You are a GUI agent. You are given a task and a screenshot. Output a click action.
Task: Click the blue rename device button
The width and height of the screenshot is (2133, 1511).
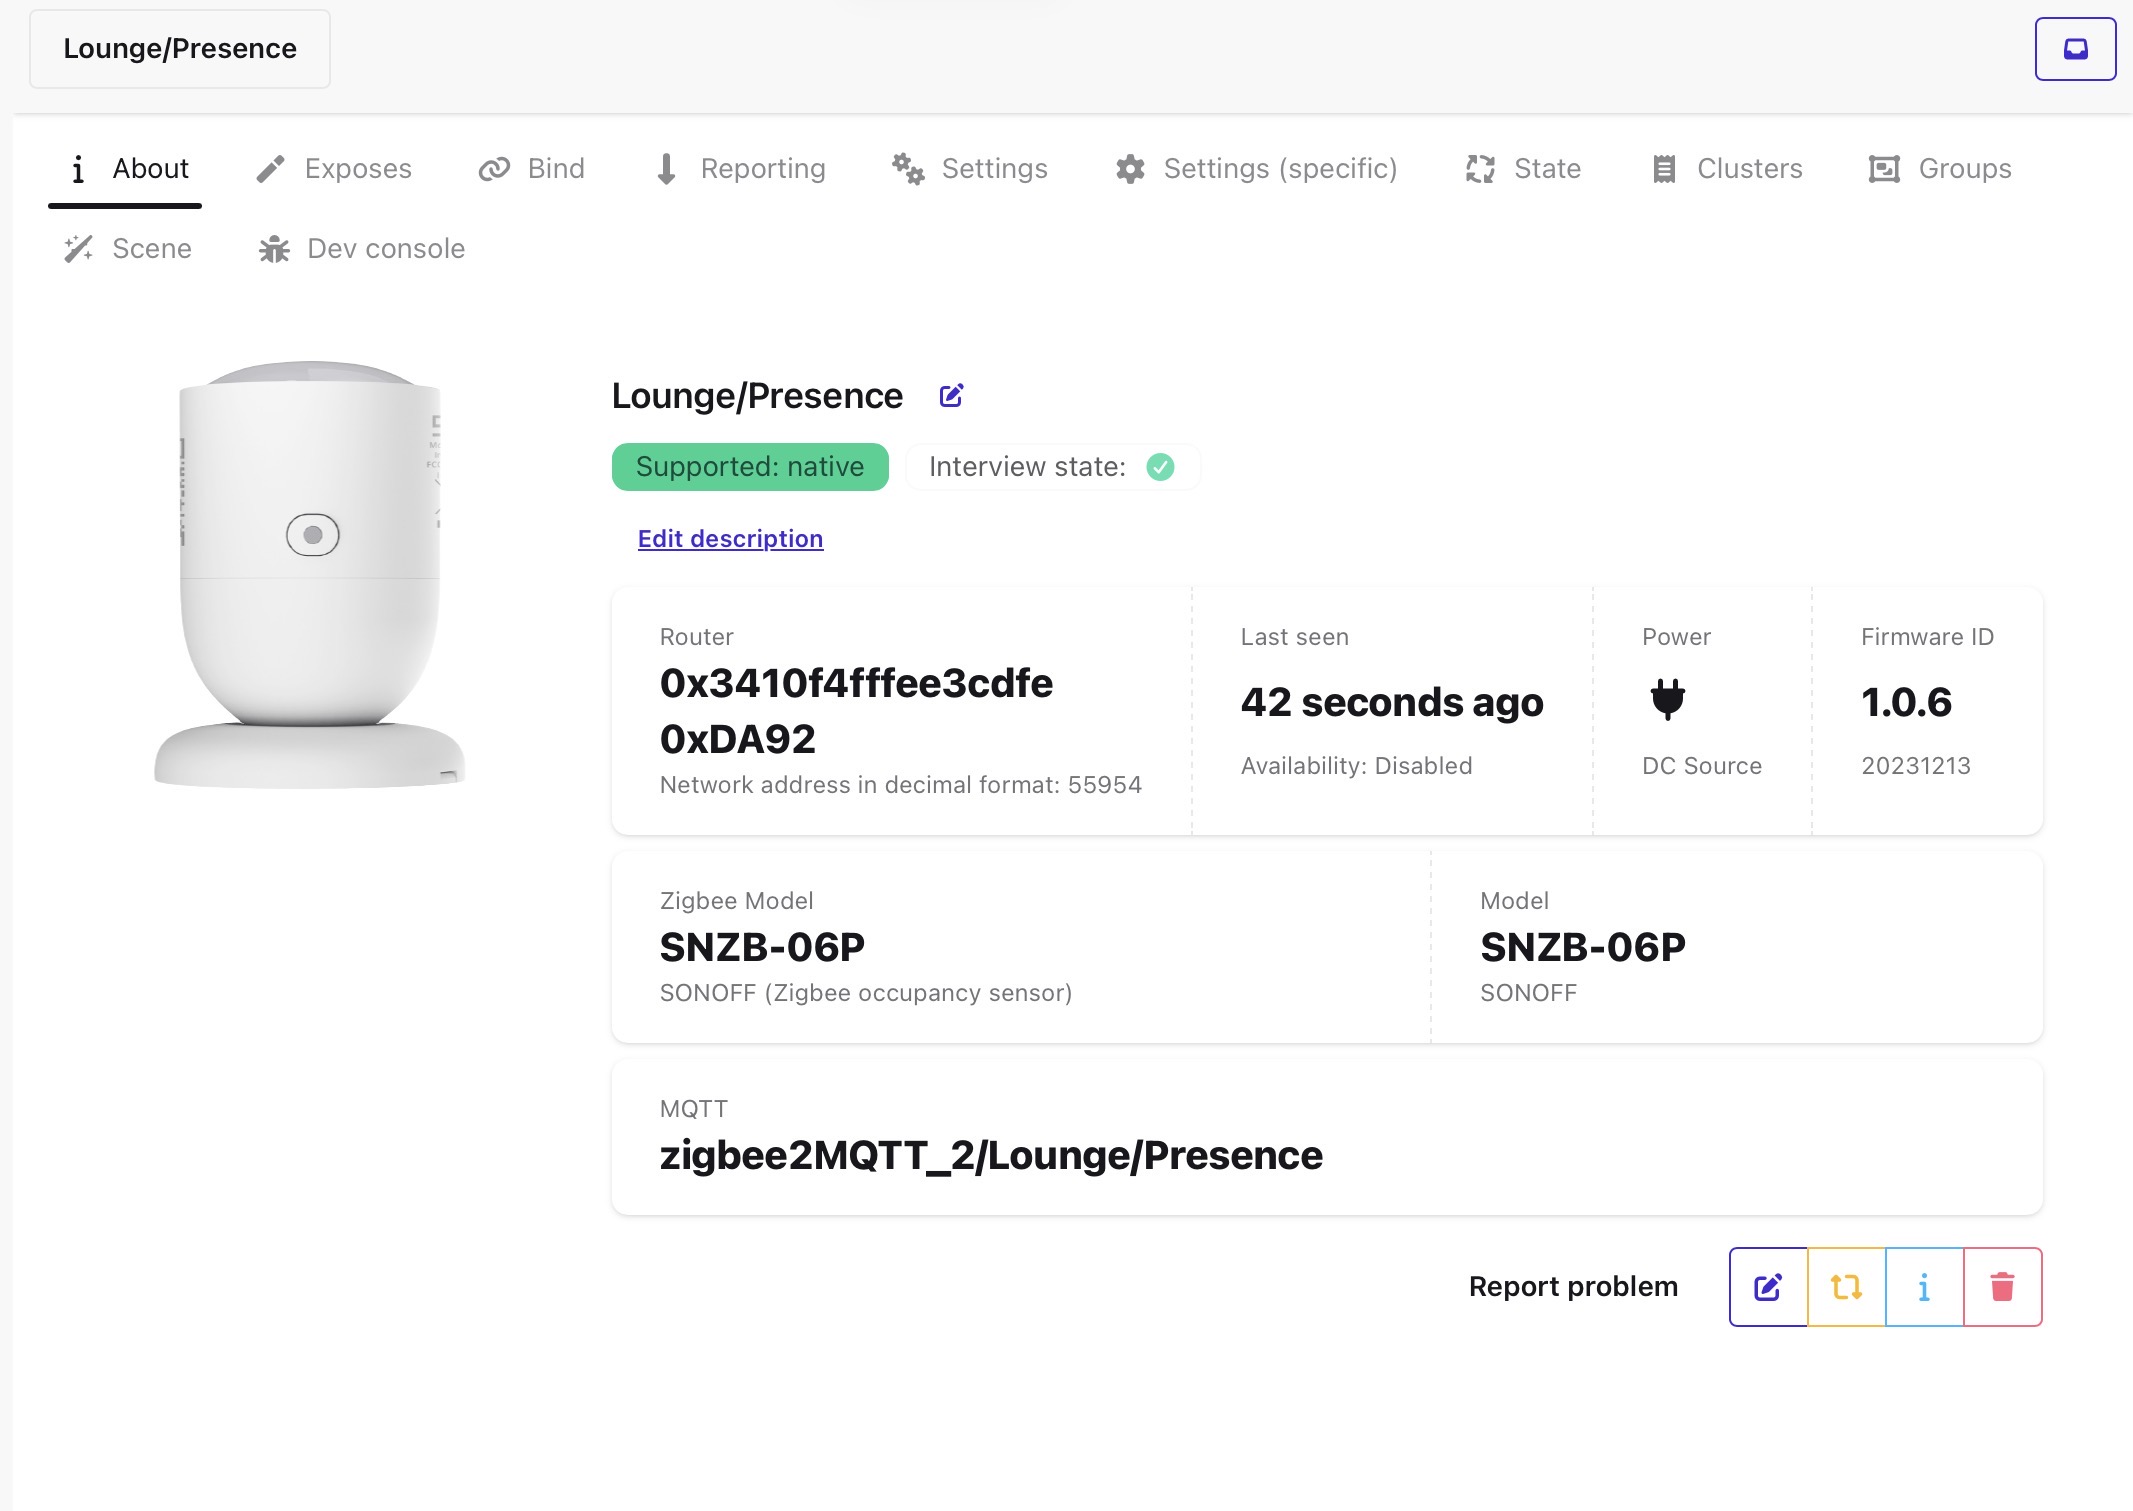(1768, 1287)
